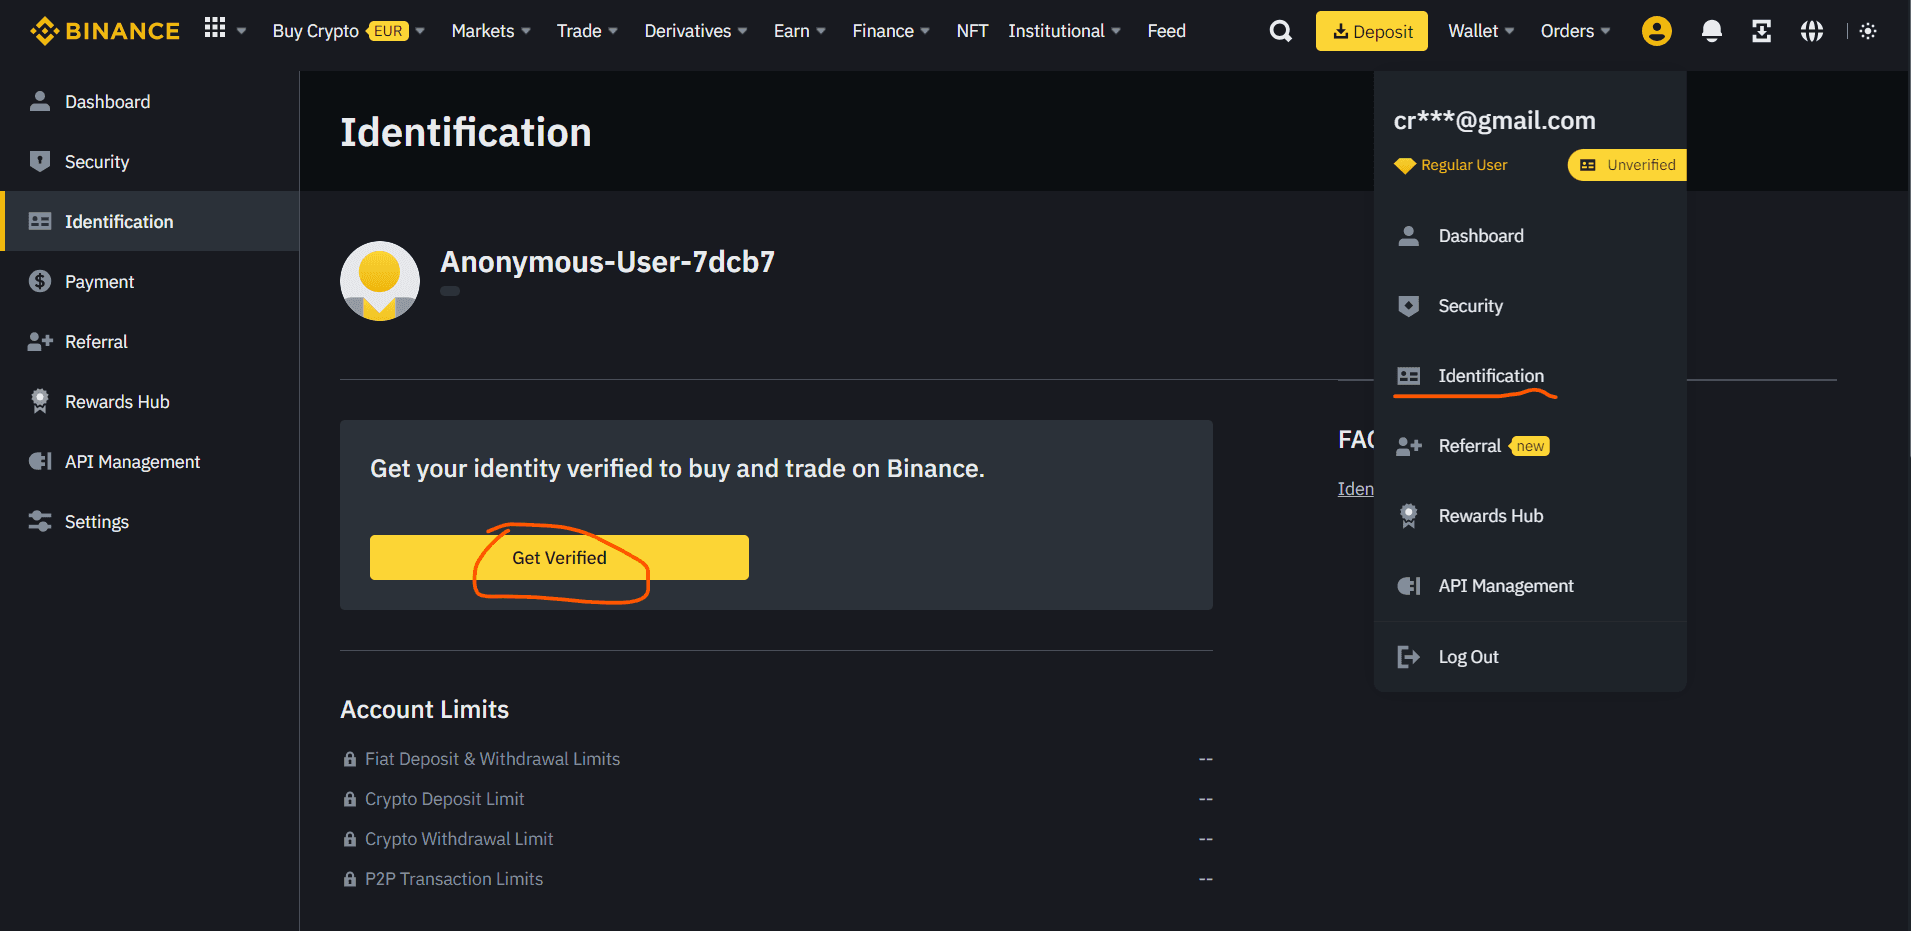Click the Unverified status badge
This screenshot has height=931, width=1911.
[1627, 165]
